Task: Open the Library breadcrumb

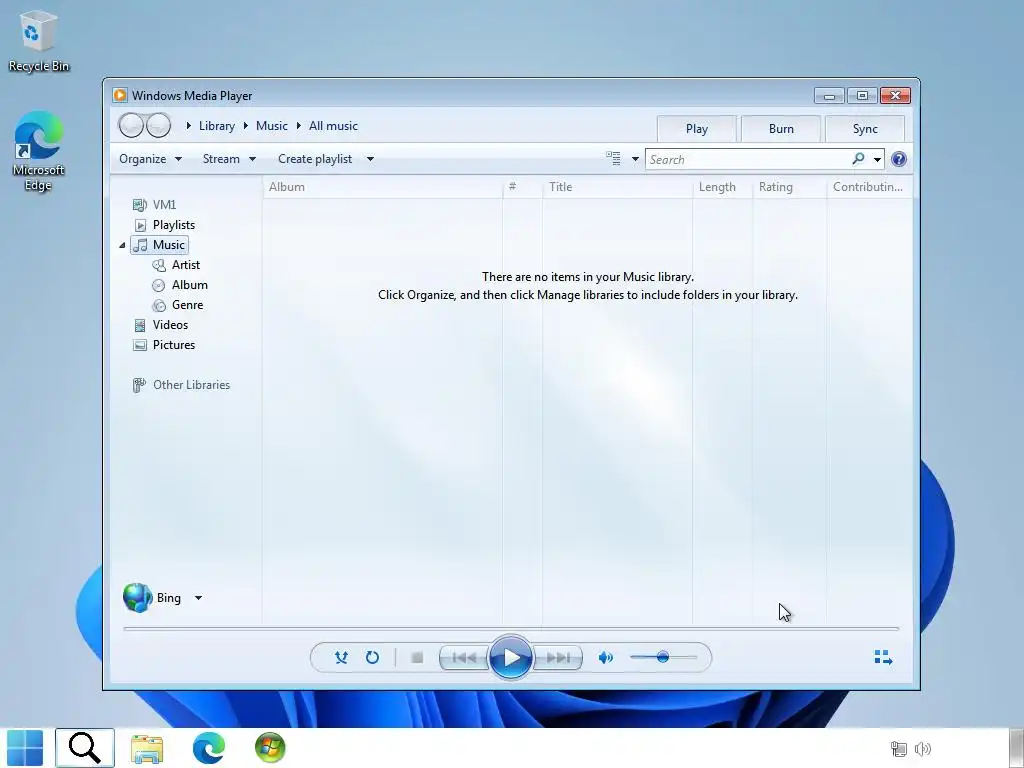Action: tap(217, 126)
